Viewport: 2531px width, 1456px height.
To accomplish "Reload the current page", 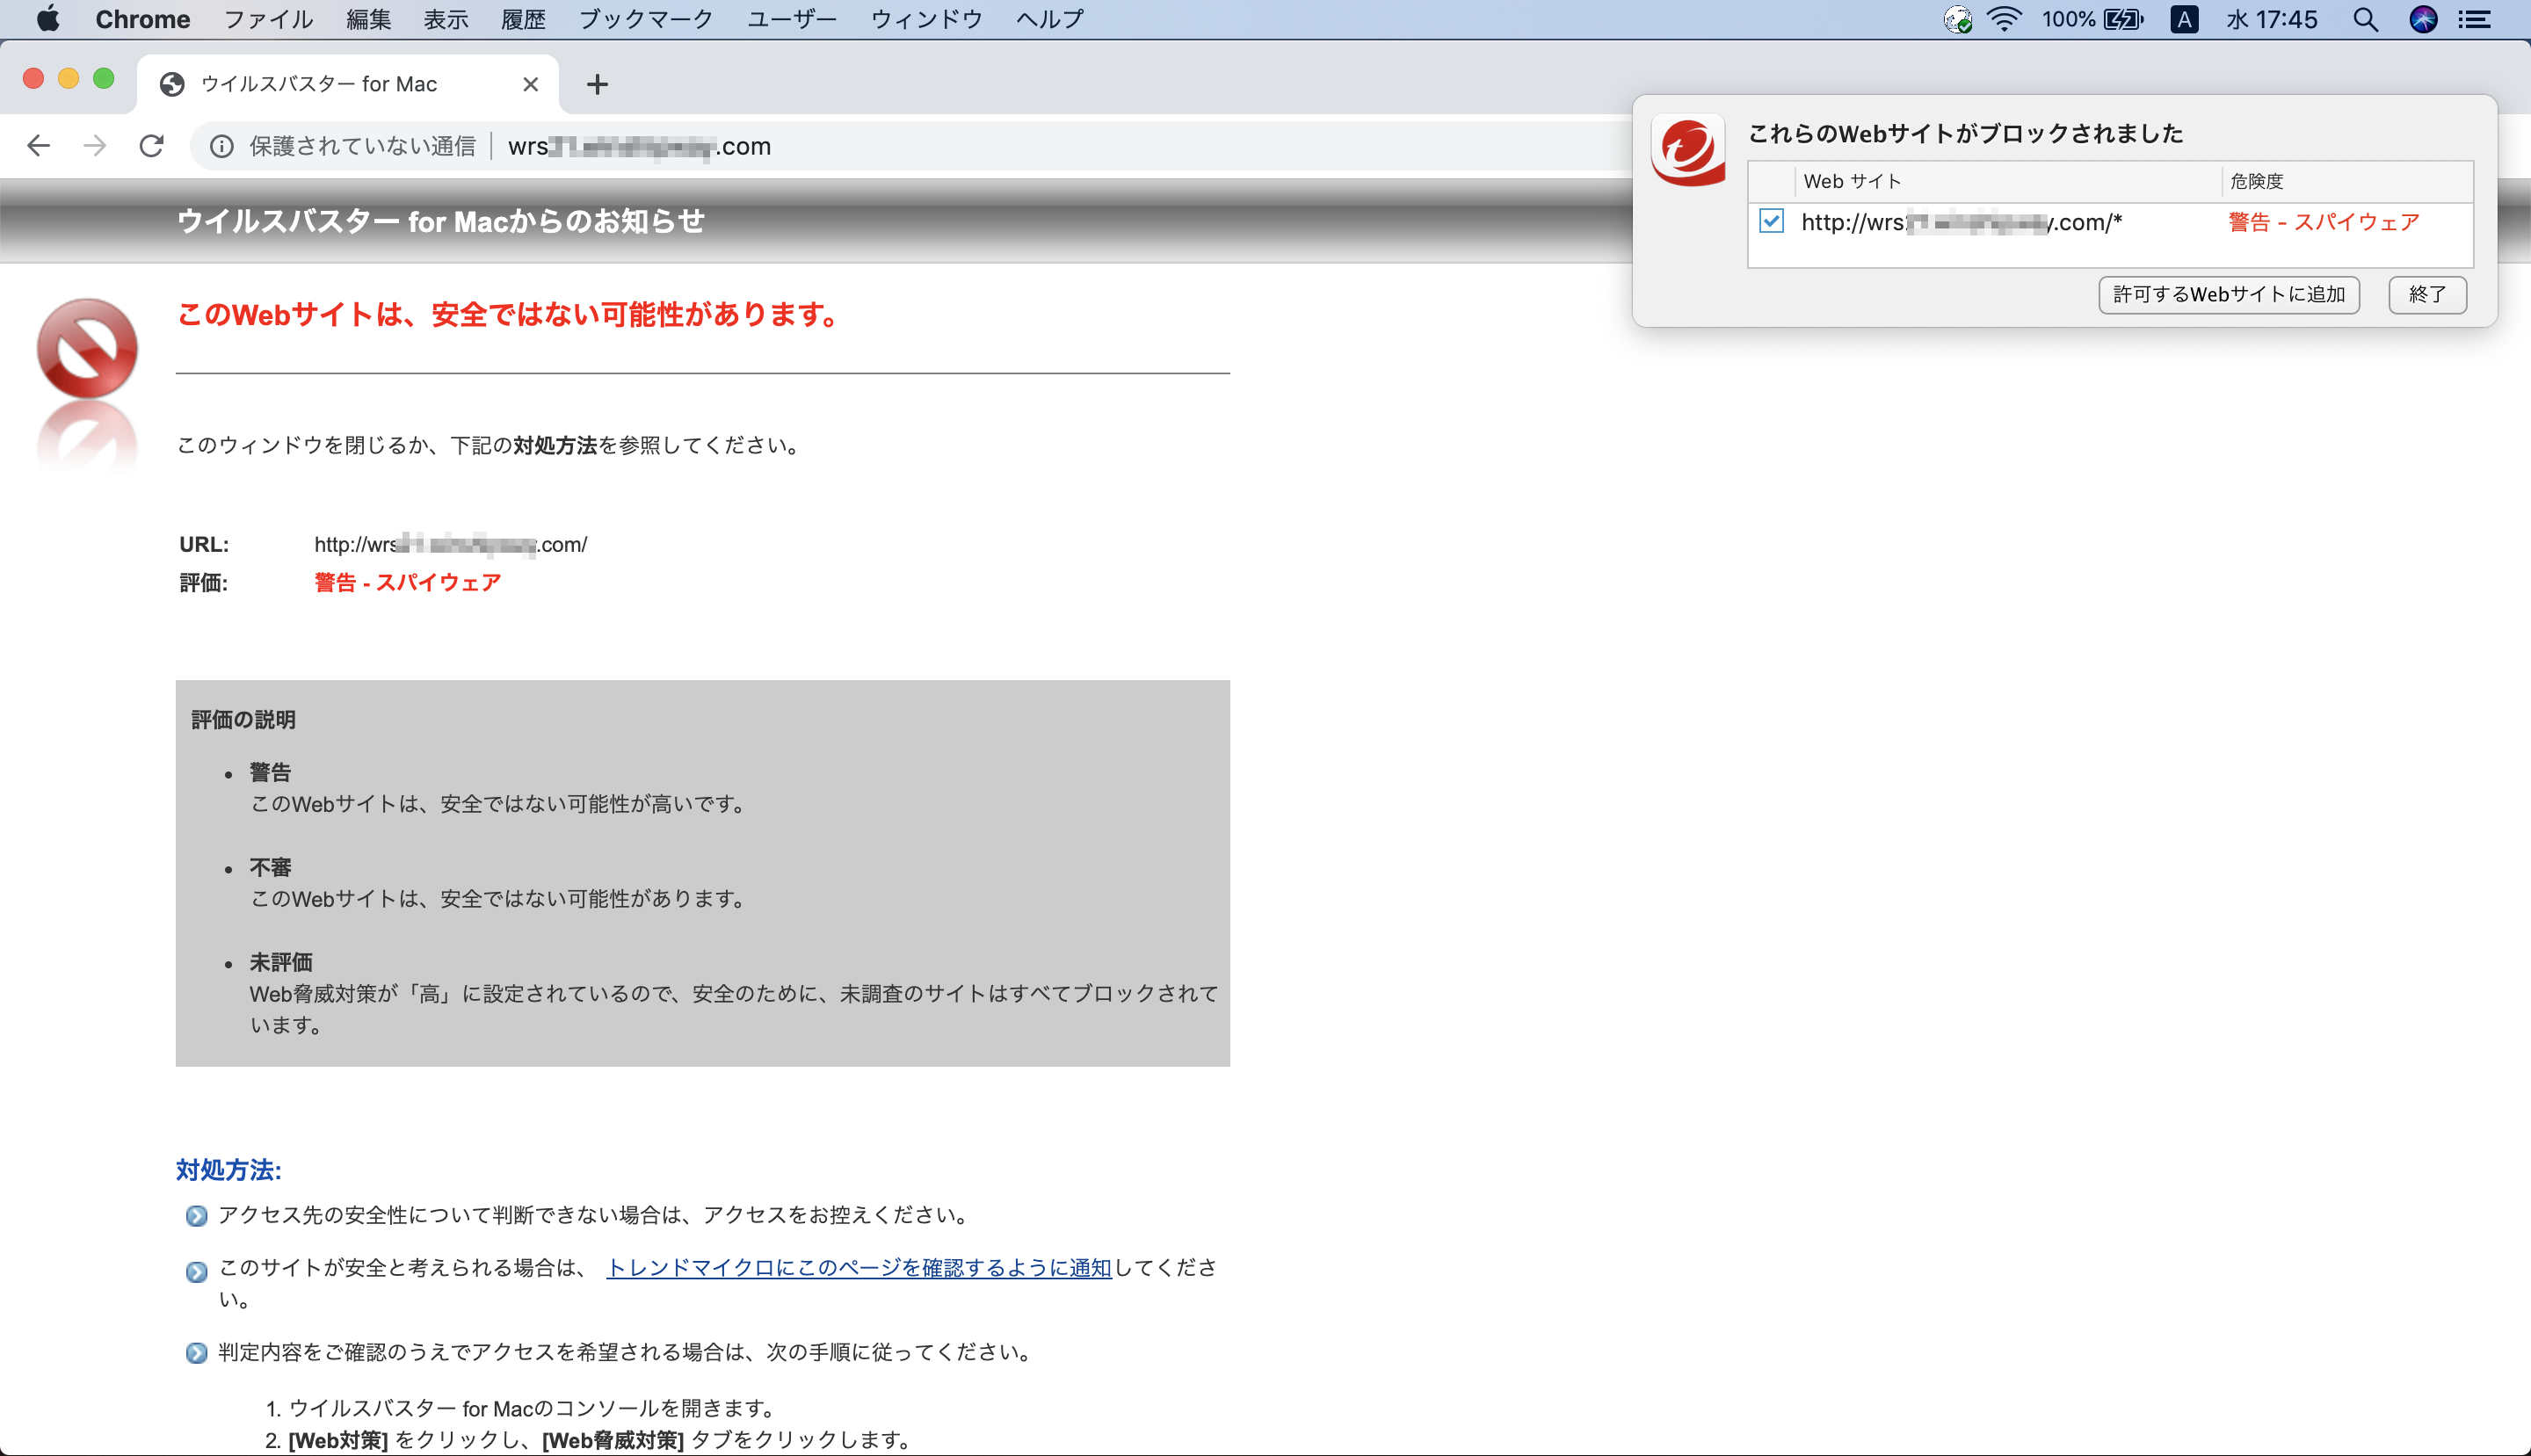I will click(x=152, y=146).
